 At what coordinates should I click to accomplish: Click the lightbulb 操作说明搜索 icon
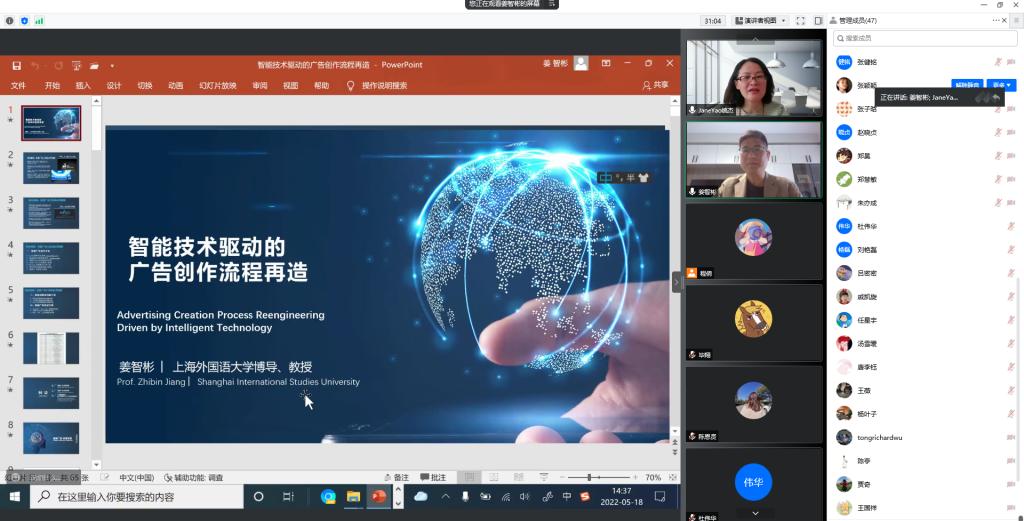(350, 86)
